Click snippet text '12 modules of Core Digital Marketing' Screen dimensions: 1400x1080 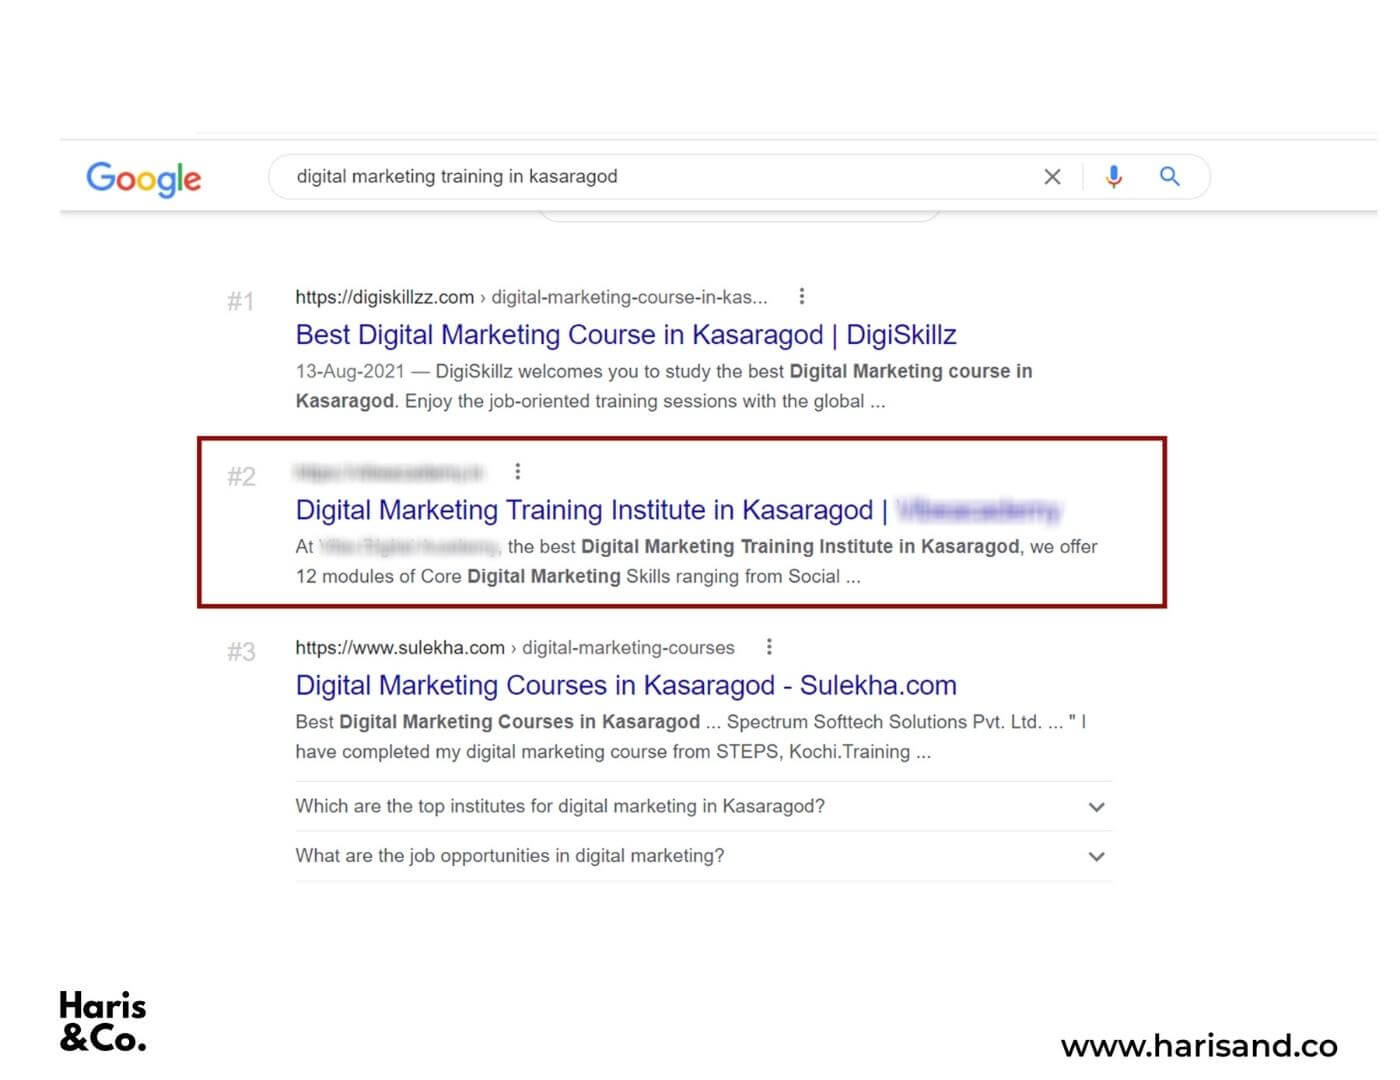(458, 577)
